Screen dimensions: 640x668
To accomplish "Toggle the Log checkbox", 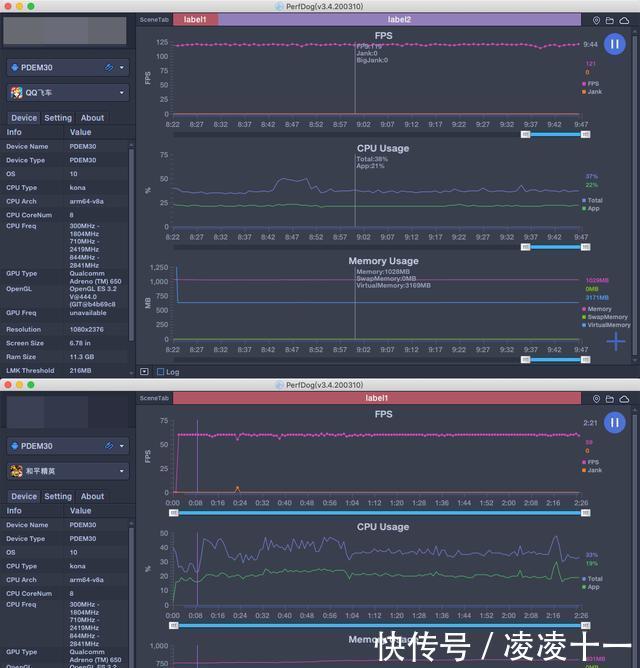I will (161, 371).
